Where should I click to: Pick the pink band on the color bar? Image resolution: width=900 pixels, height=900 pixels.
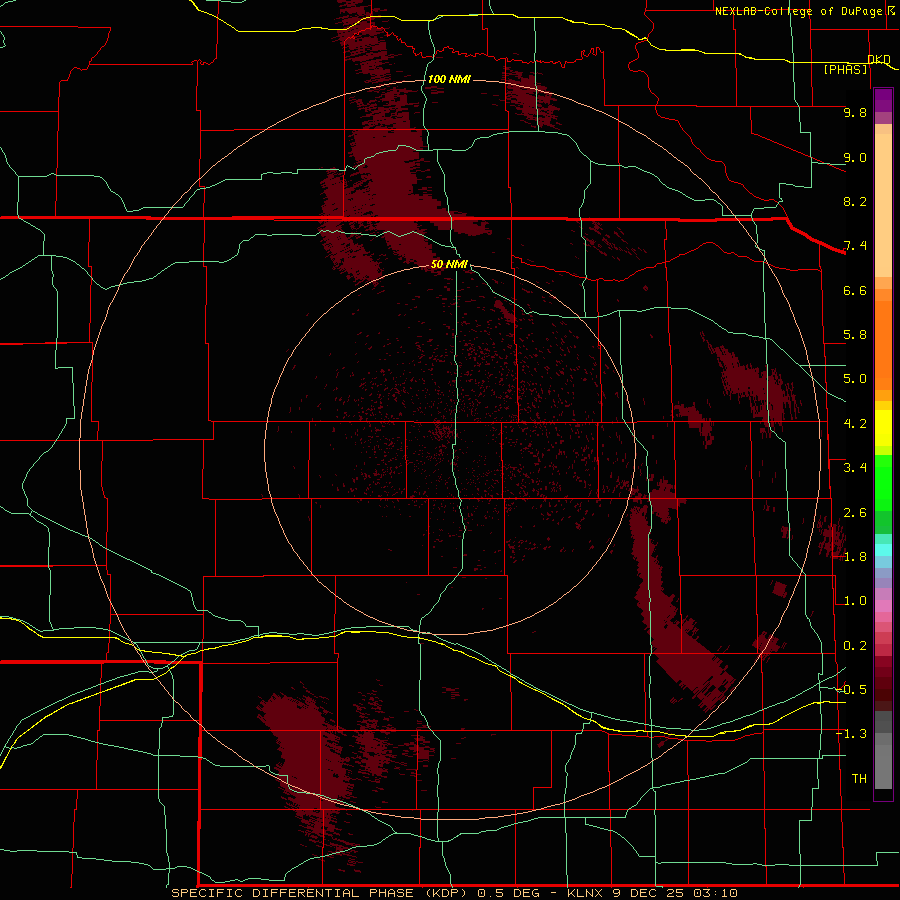pyautogui.click(x=883, y=606)
